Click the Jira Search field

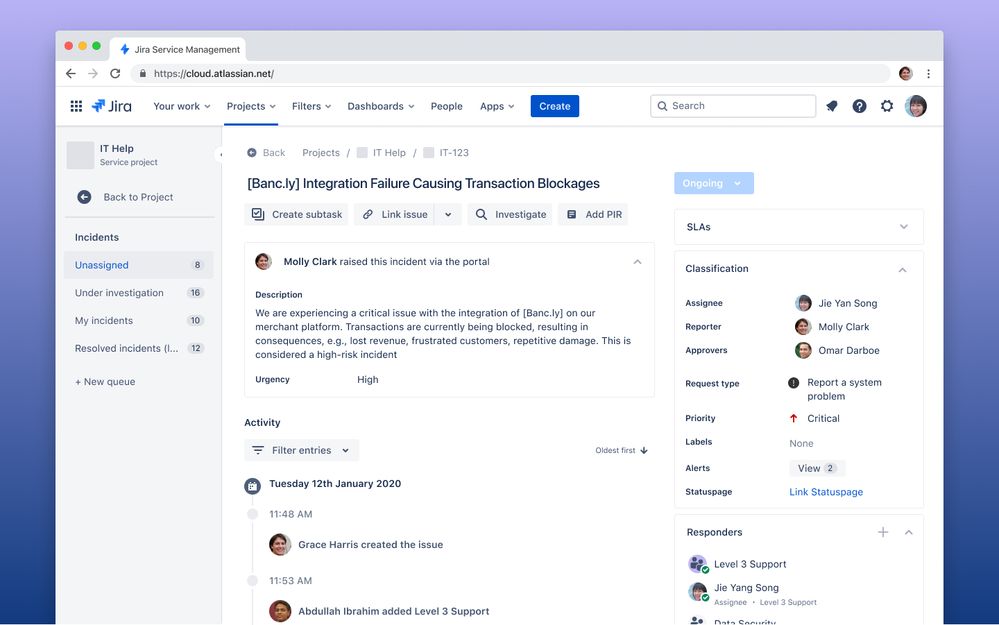click(x=733, y=106)
